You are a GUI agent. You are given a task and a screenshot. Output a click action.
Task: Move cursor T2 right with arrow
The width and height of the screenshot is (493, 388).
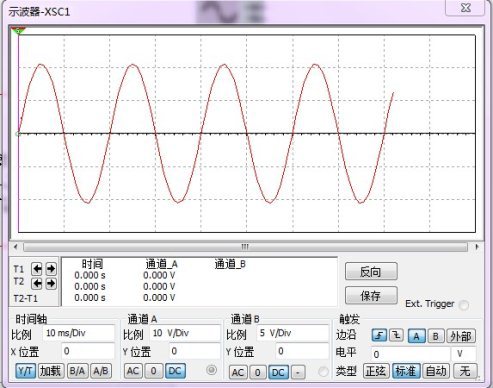[x=51, y=283]
